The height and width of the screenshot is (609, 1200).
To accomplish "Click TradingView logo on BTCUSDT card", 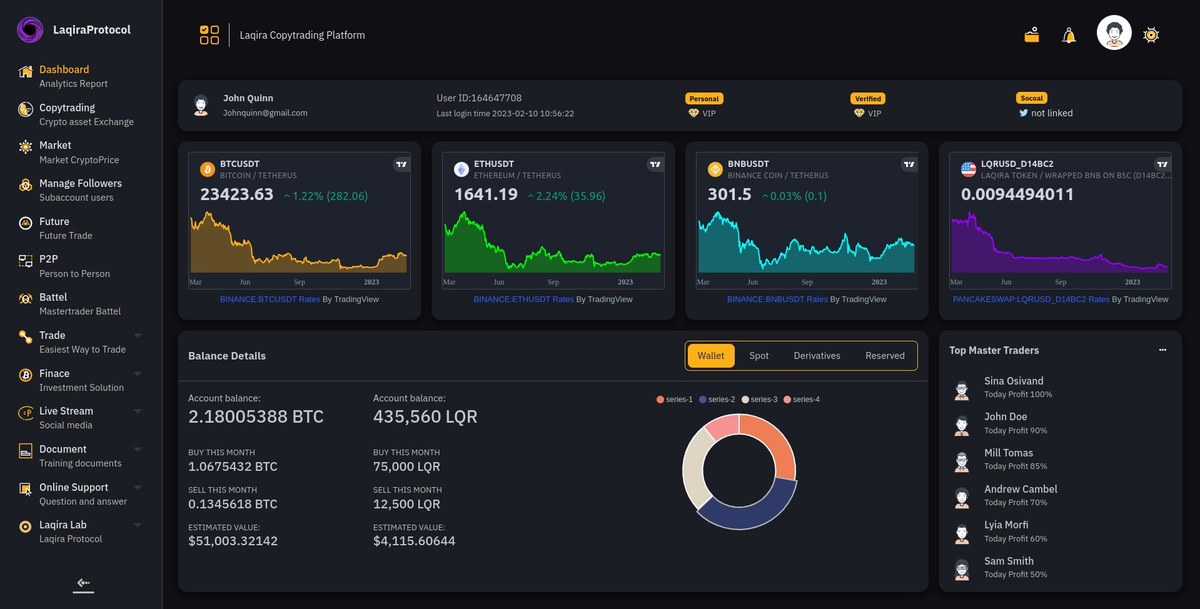I will [x=402, y=164].
